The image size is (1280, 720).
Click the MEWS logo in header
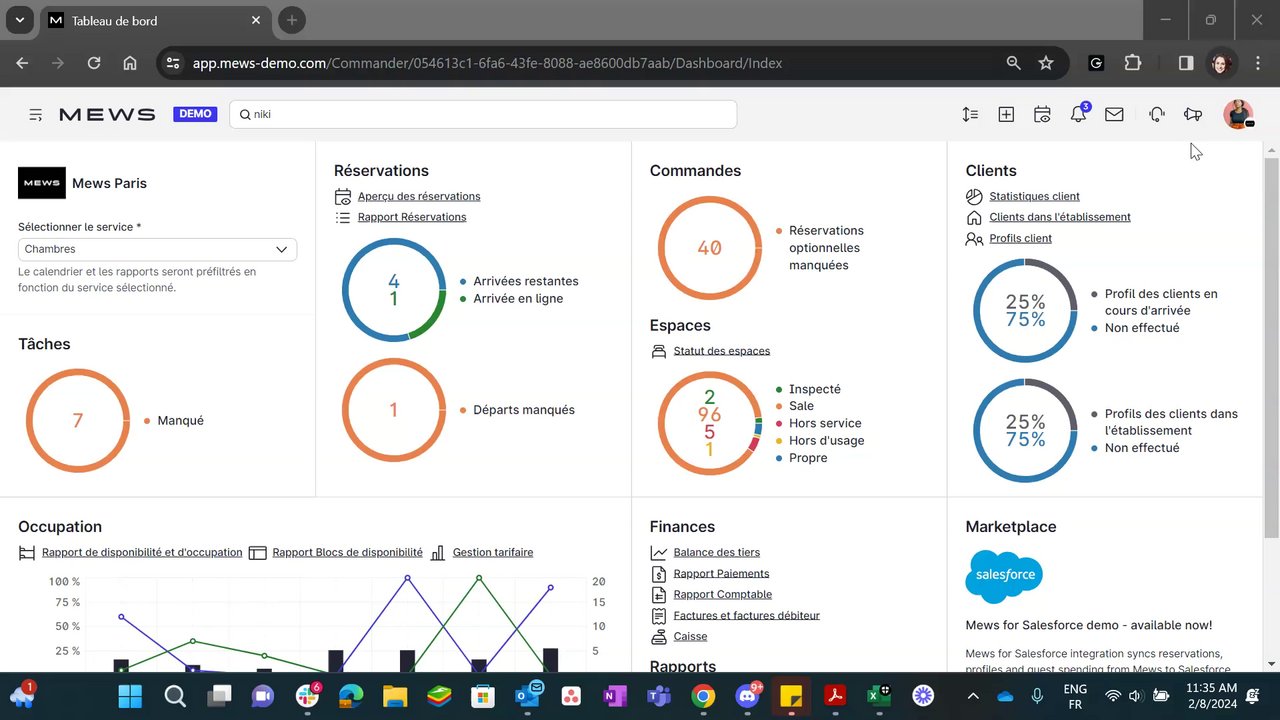(x=107, y=114)
